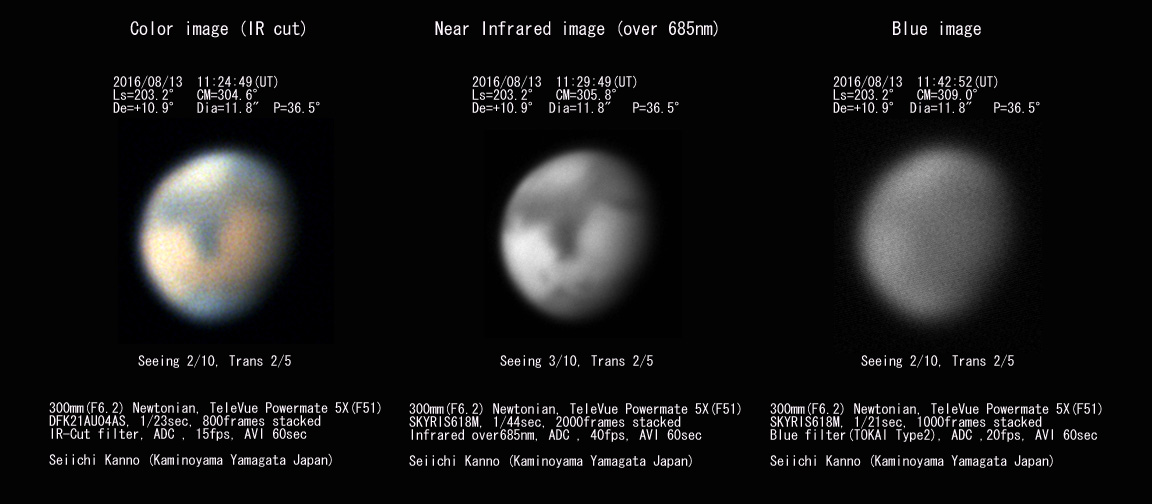
Task: Click the telescope line under the color image
Action: 215,408
